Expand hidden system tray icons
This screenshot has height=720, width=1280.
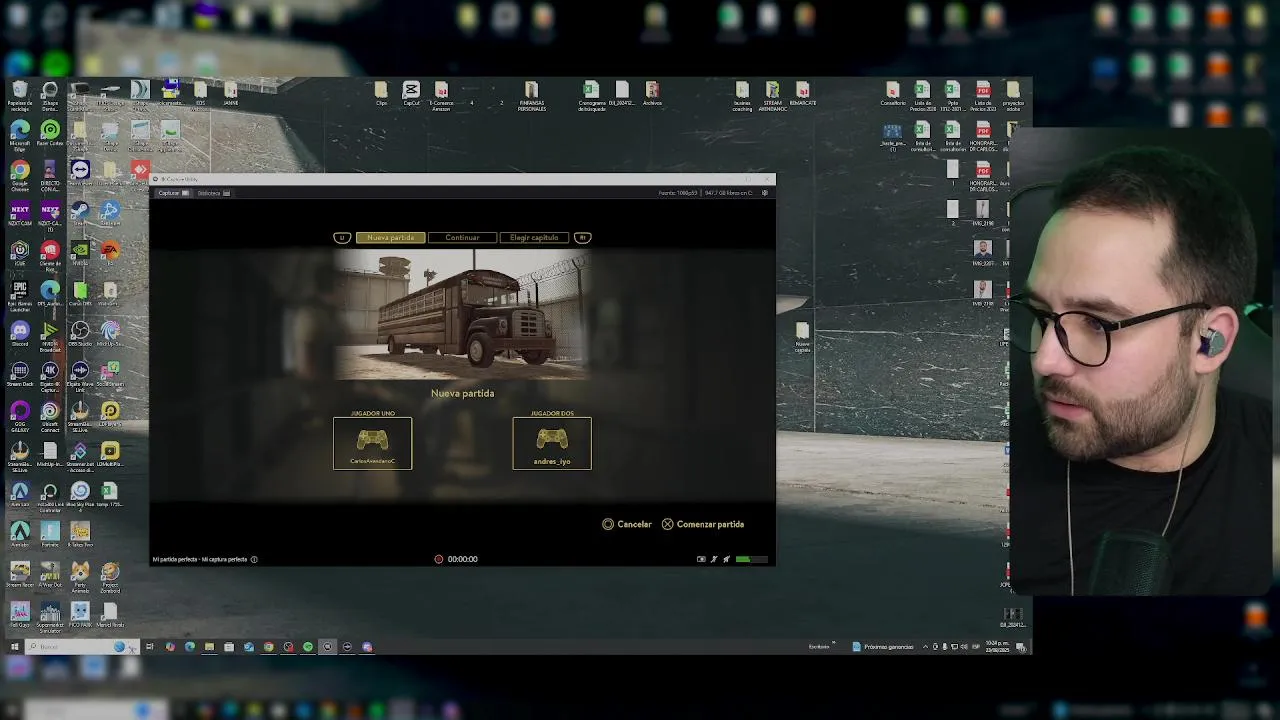[925, 647]
